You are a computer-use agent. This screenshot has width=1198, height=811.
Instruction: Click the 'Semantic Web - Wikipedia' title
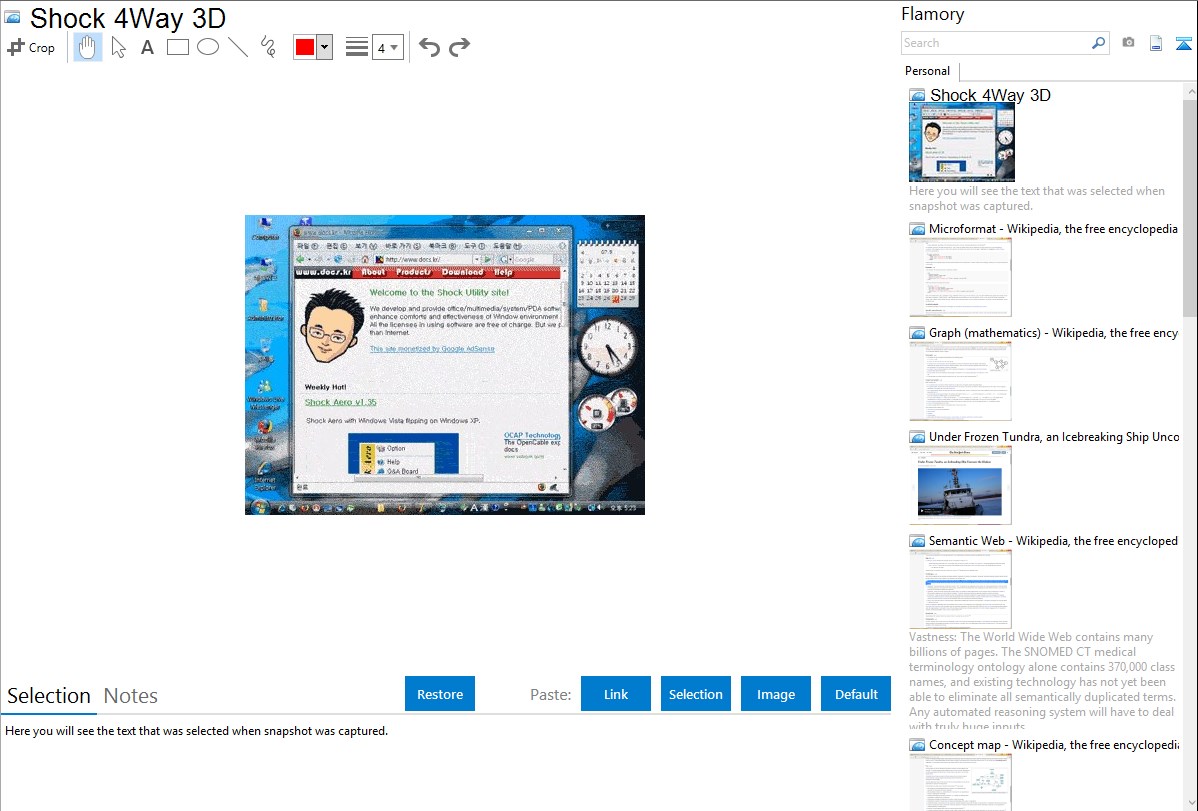[x=1053, y=540]
